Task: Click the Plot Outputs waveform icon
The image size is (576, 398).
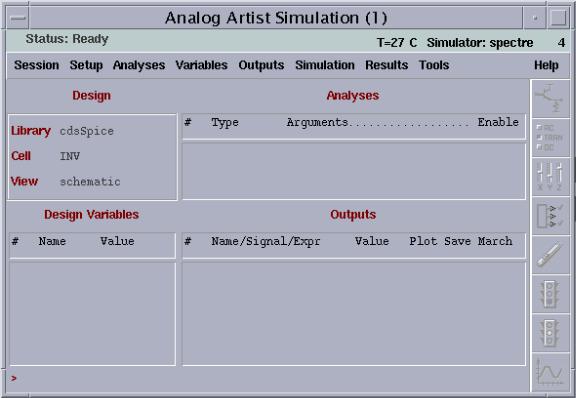Action: pos(550,372)
